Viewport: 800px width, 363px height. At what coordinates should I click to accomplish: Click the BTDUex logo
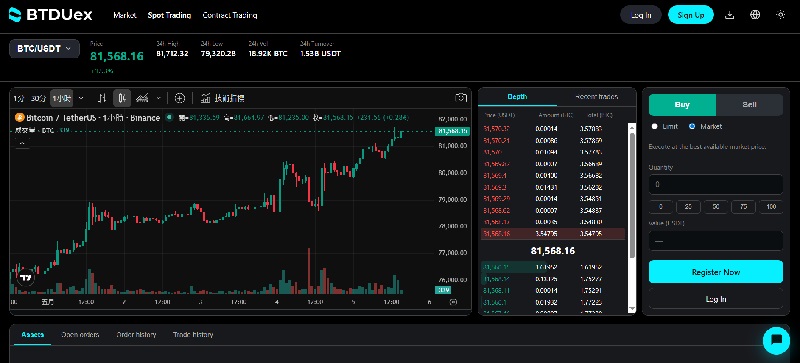click(x=51, y=15)
